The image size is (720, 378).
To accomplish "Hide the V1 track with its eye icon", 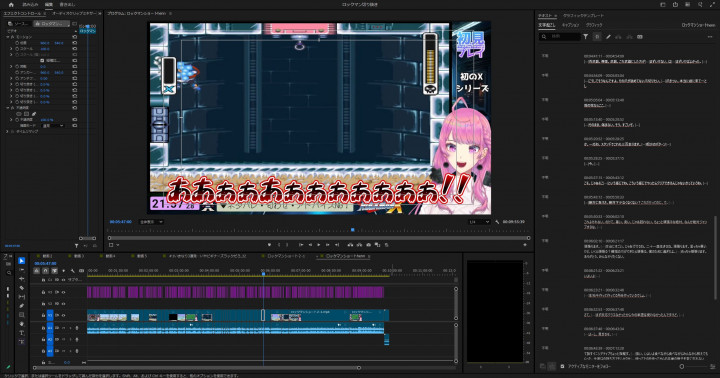I will (63, 316).
